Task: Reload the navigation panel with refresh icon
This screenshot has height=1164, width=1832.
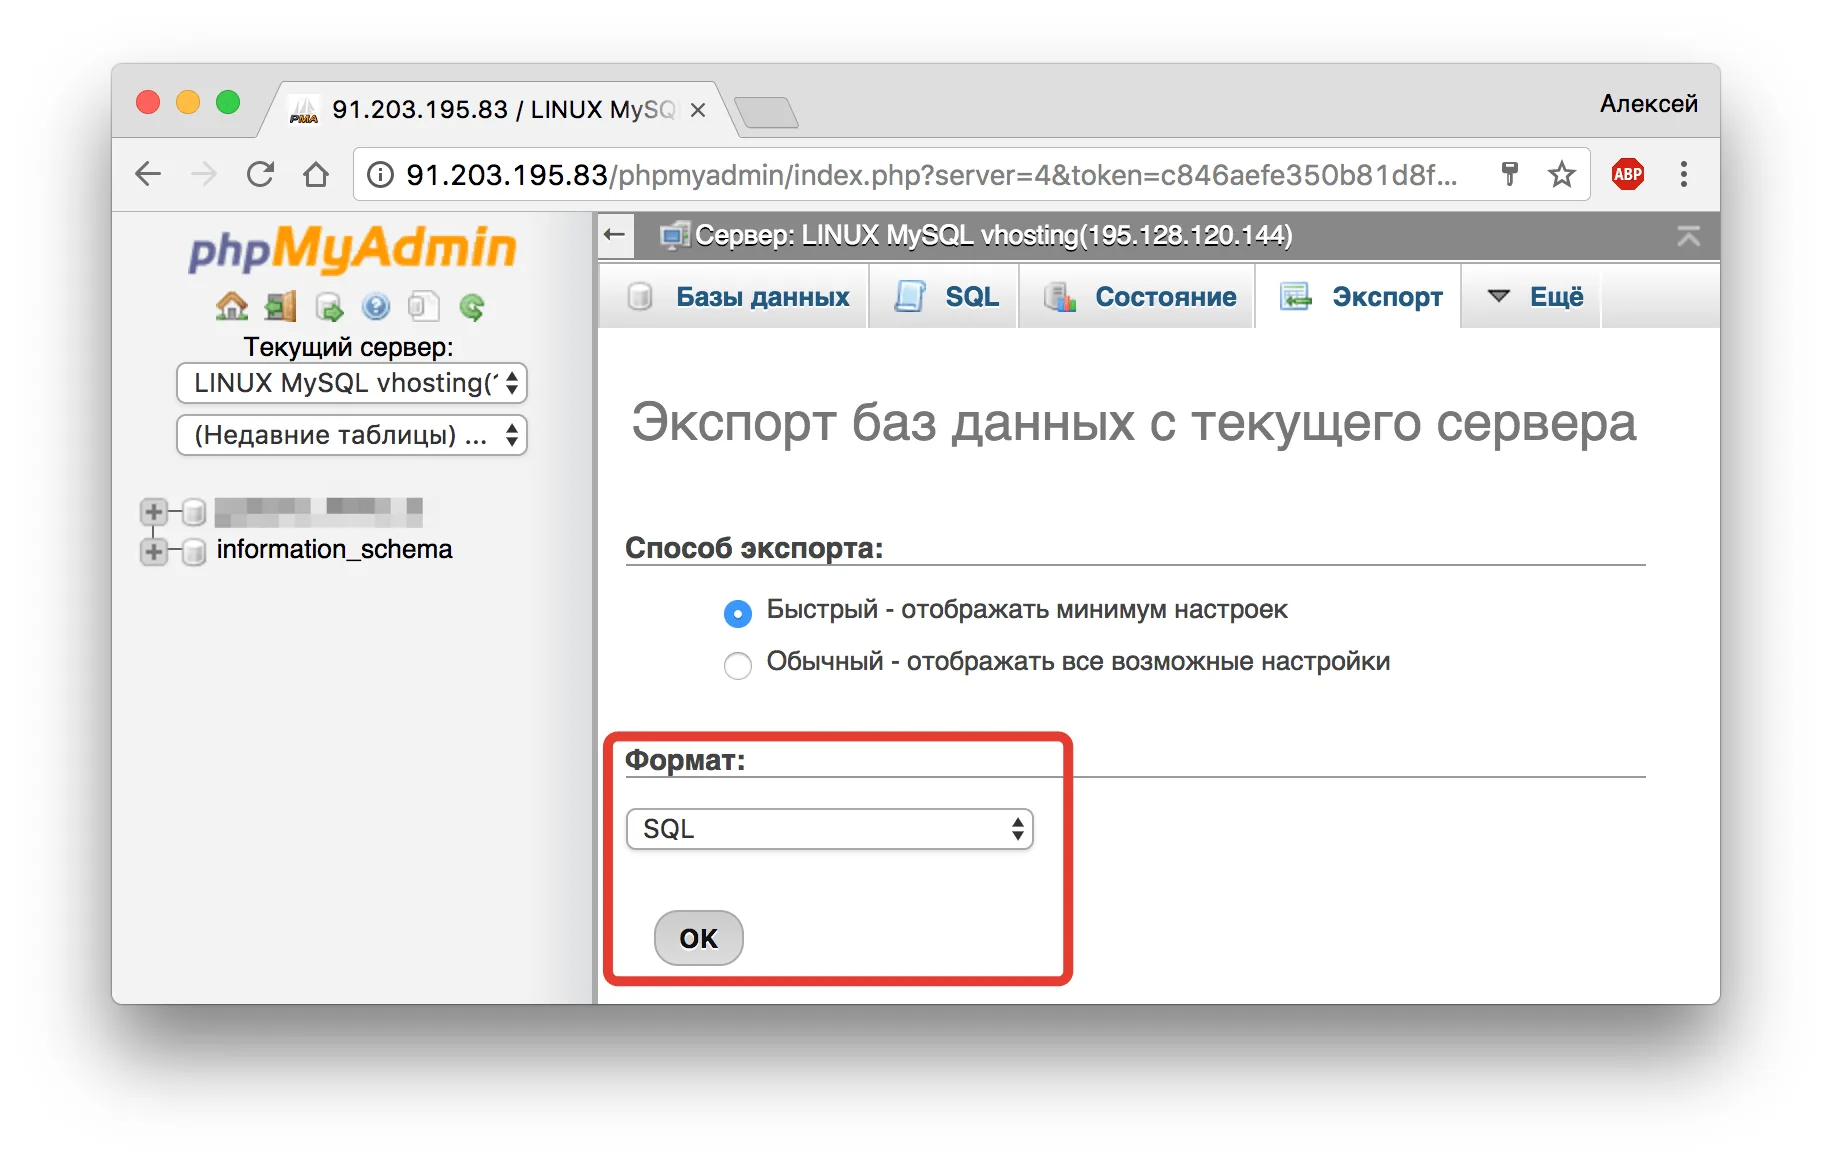Action: pos(472,307)
